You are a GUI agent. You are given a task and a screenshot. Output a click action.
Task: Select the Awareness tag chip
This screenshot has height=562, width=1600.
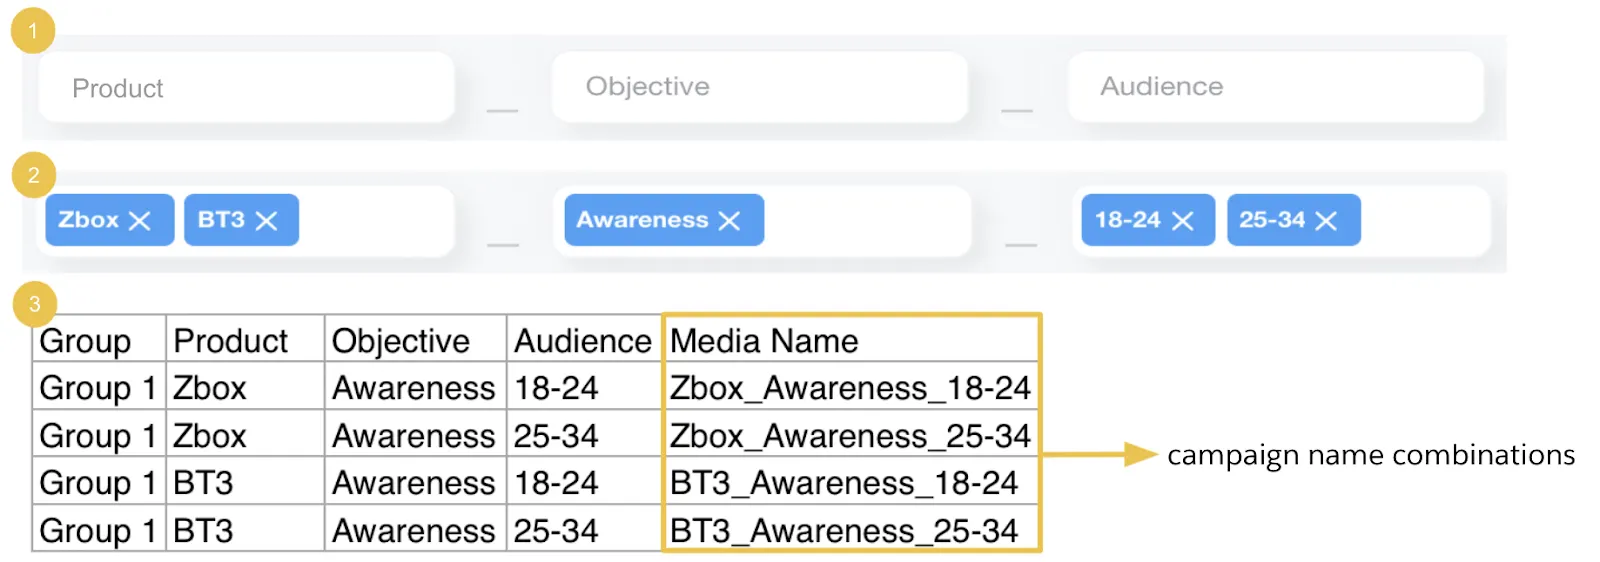click(664, 220)
